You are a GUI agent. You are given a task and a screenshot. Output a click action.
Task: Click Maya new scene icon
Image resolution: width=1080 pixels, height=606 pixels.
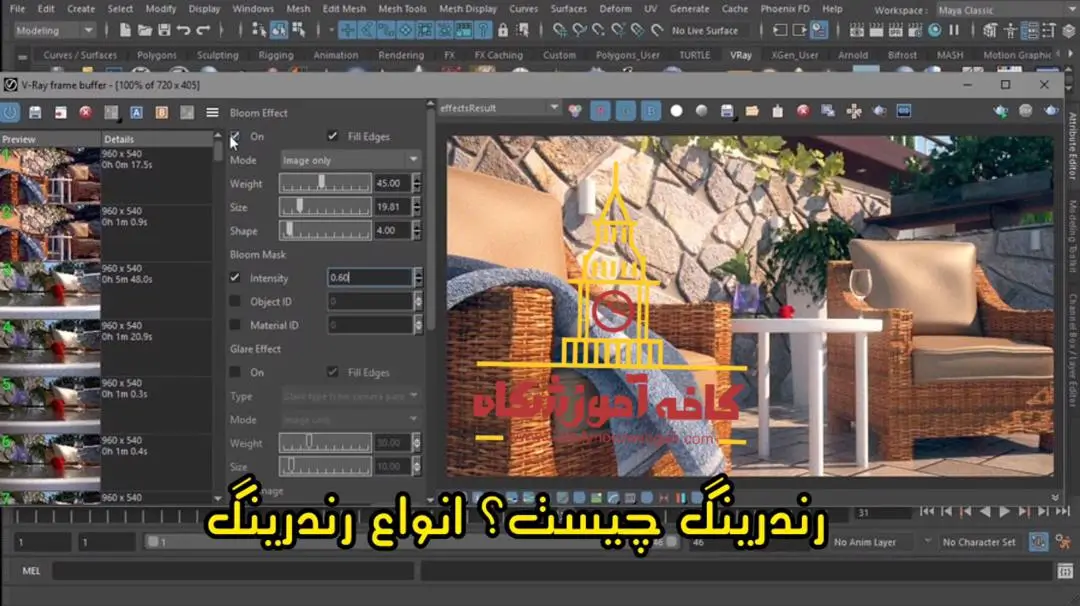[125, 30]
